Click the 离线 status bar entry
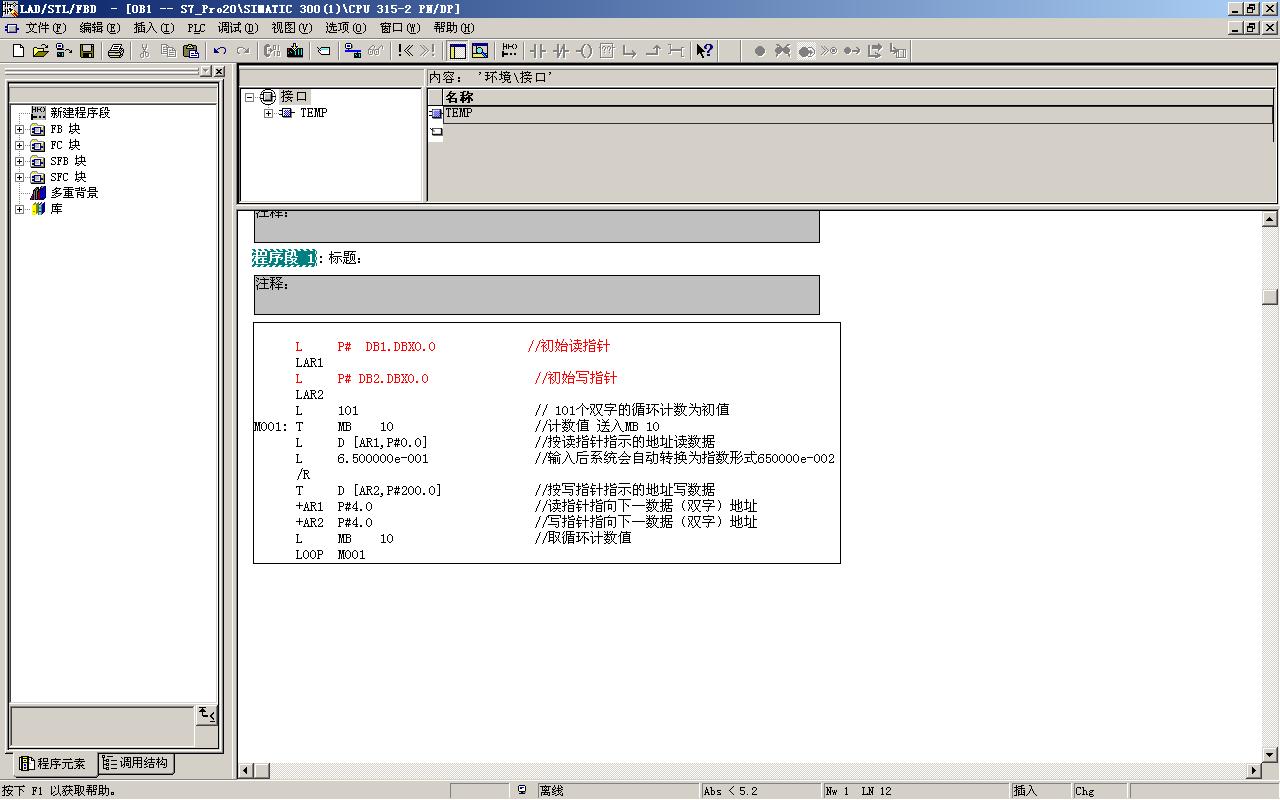This screenshot has height=800, width=1280. pos(551,791)
